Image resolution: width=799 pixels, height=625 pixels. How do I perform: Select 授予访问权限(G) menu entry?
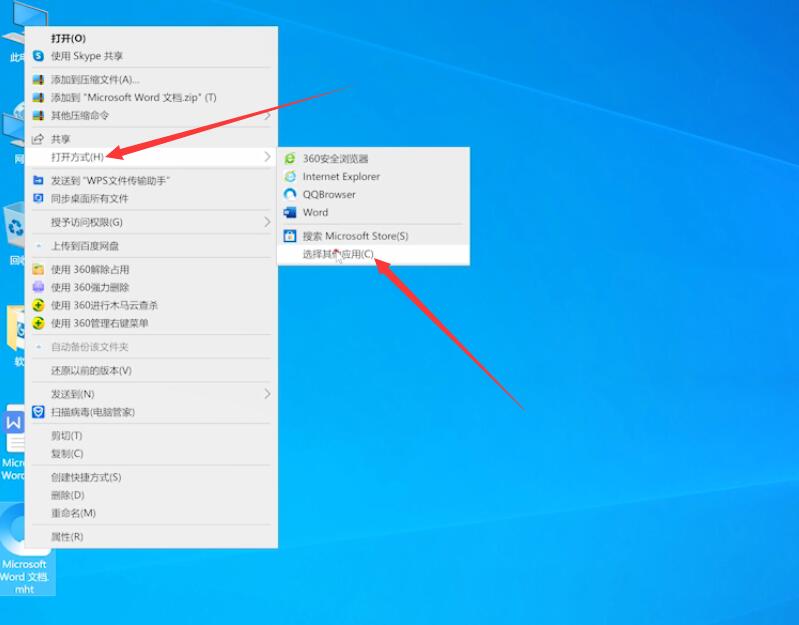[x=151, y=222]
